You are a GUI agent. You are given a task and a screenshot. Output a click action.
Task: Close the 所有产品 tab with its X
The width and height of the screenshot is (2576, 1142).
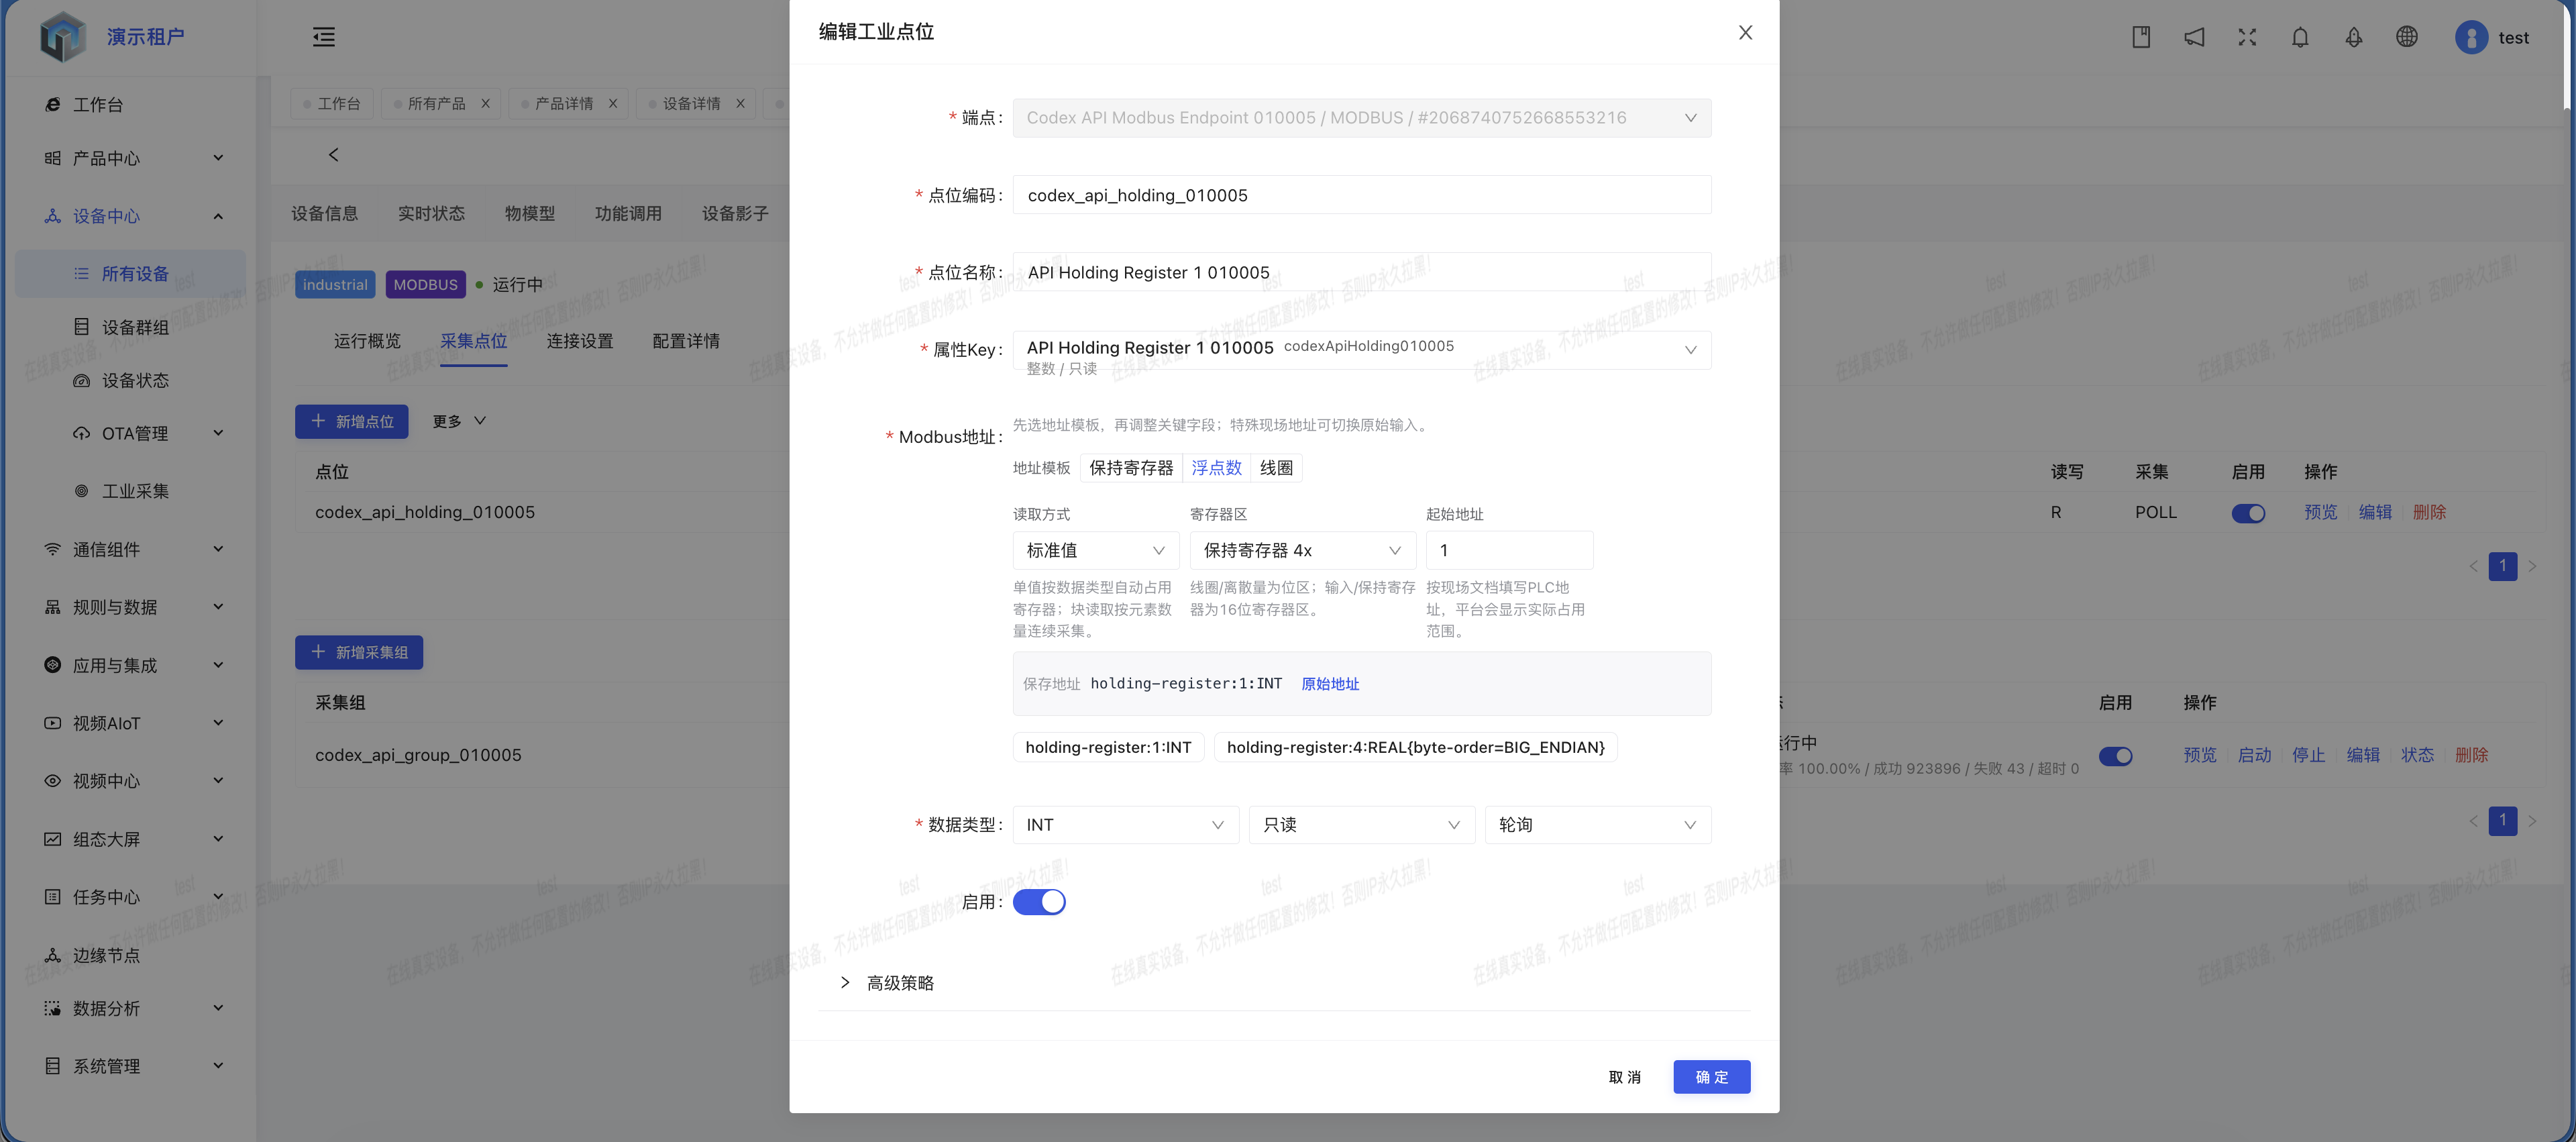coord(485,103)
